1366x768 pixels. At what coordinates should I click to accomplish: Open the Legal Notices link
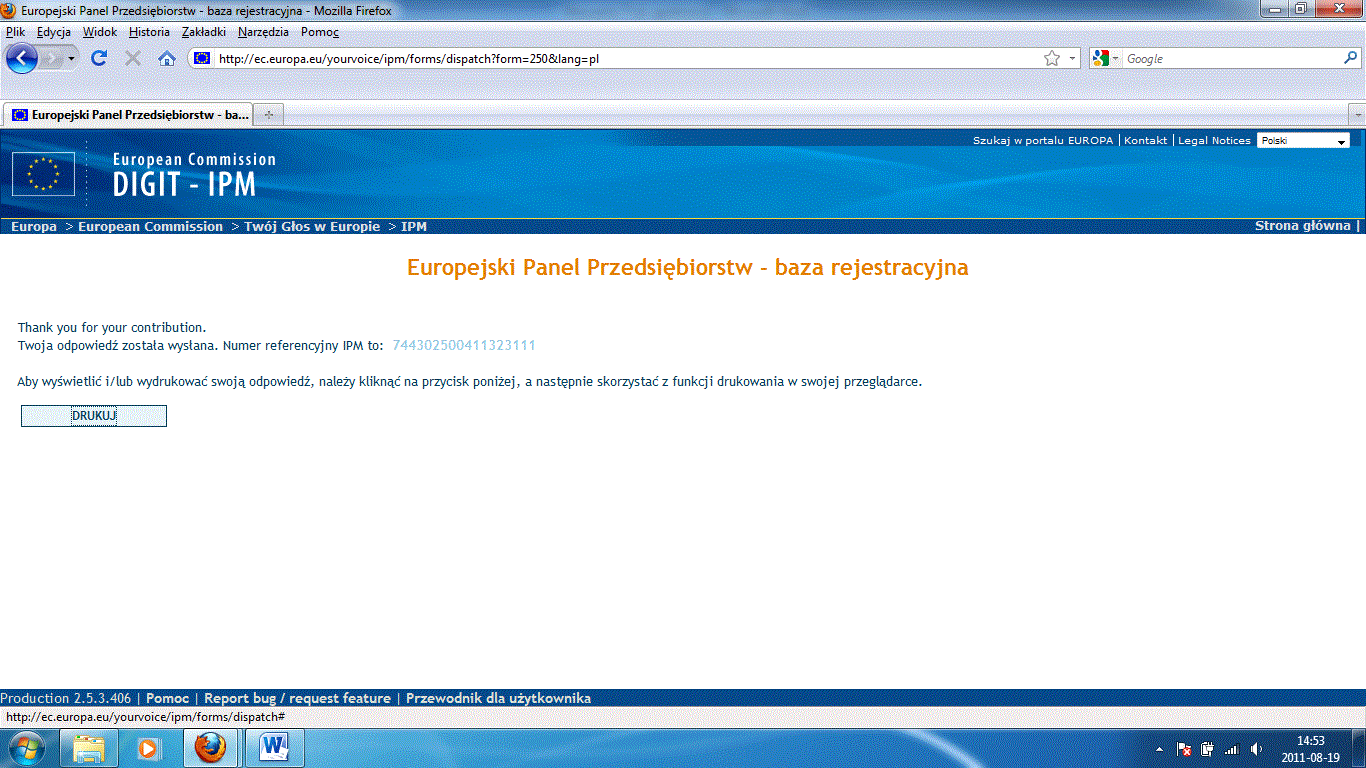tap(1214, 141)
